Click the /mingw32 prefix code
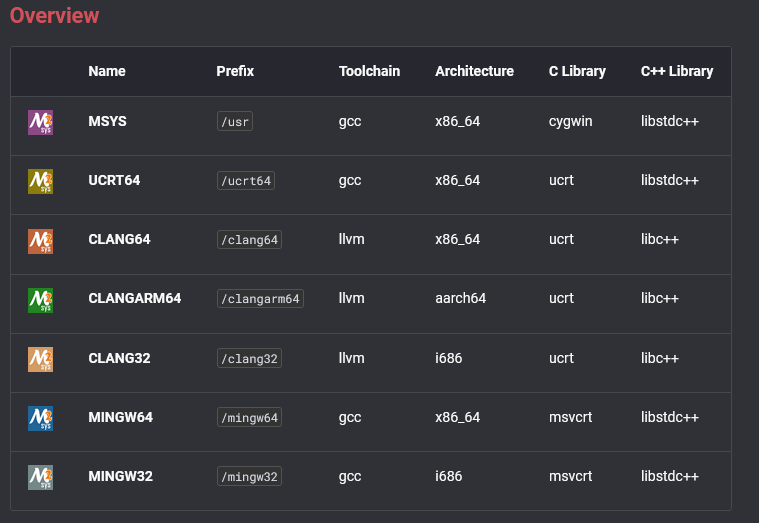 pyautogui.click(x=249, y=477)
